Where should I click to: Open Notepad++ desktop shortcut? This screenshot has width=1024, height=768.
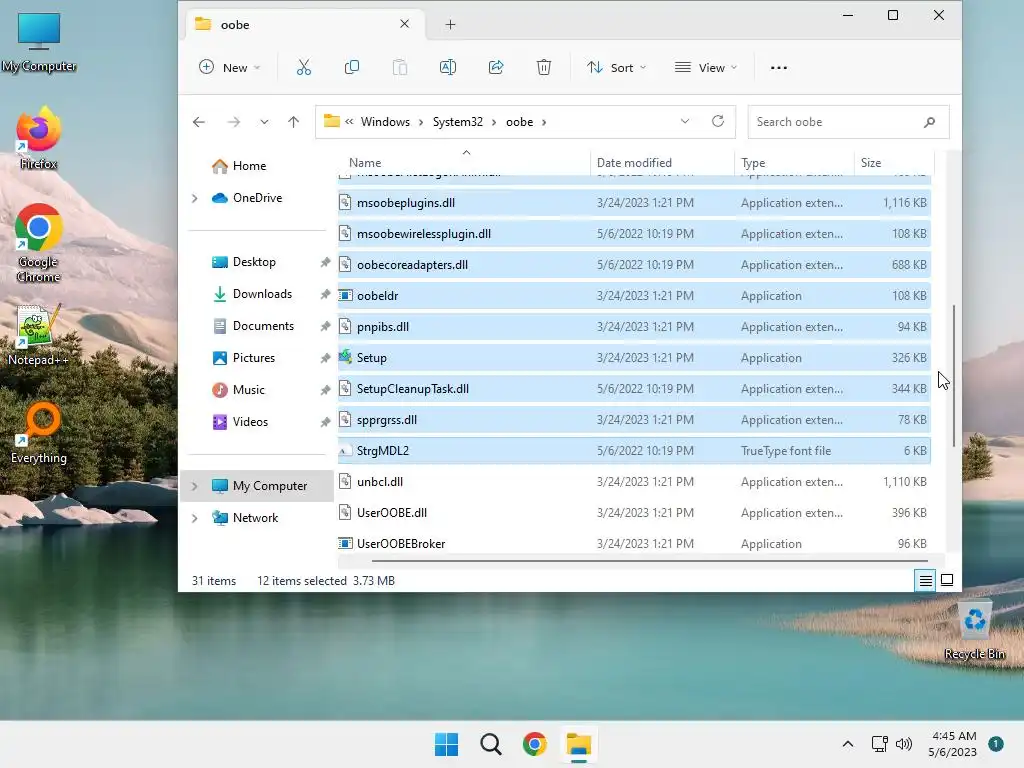click(x=39, y=334)
